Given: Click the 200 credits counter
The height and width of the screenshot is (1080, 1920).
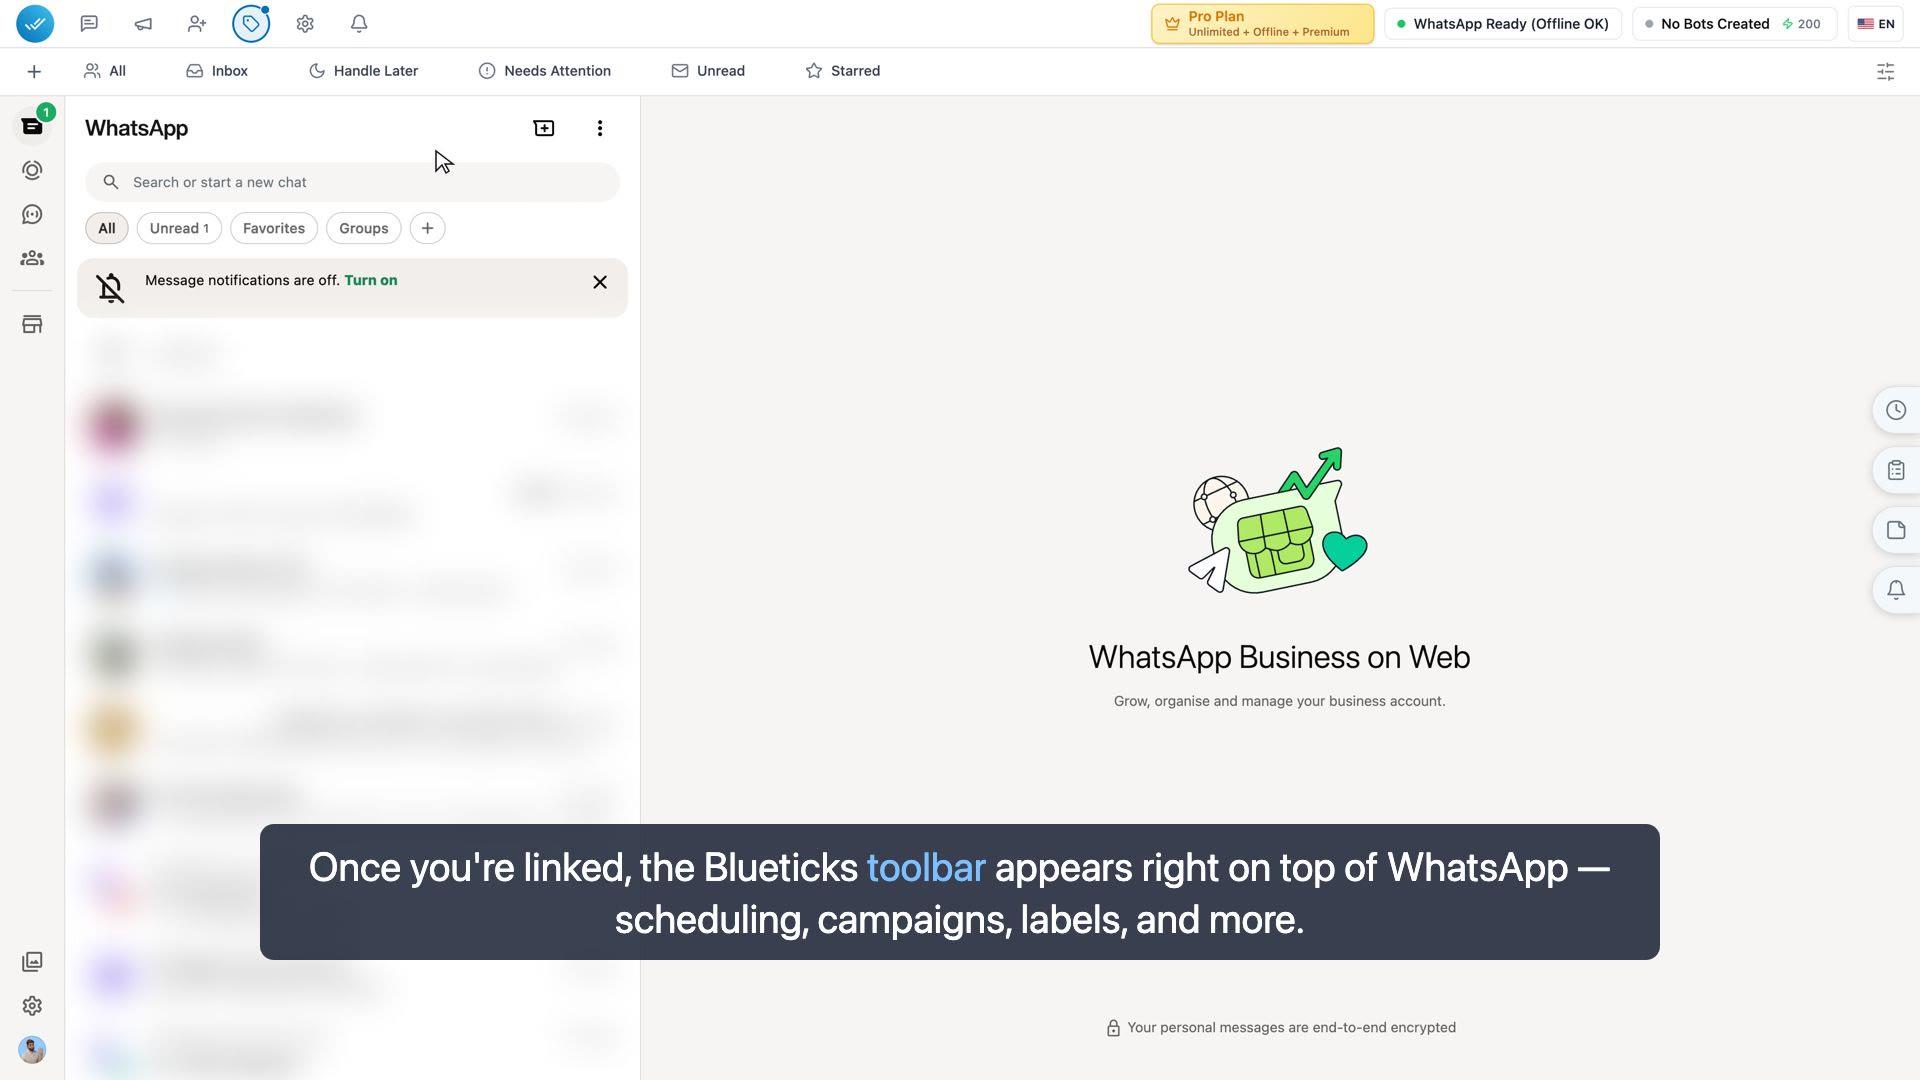Looking at the screenshot, I should pos(1802,24).
